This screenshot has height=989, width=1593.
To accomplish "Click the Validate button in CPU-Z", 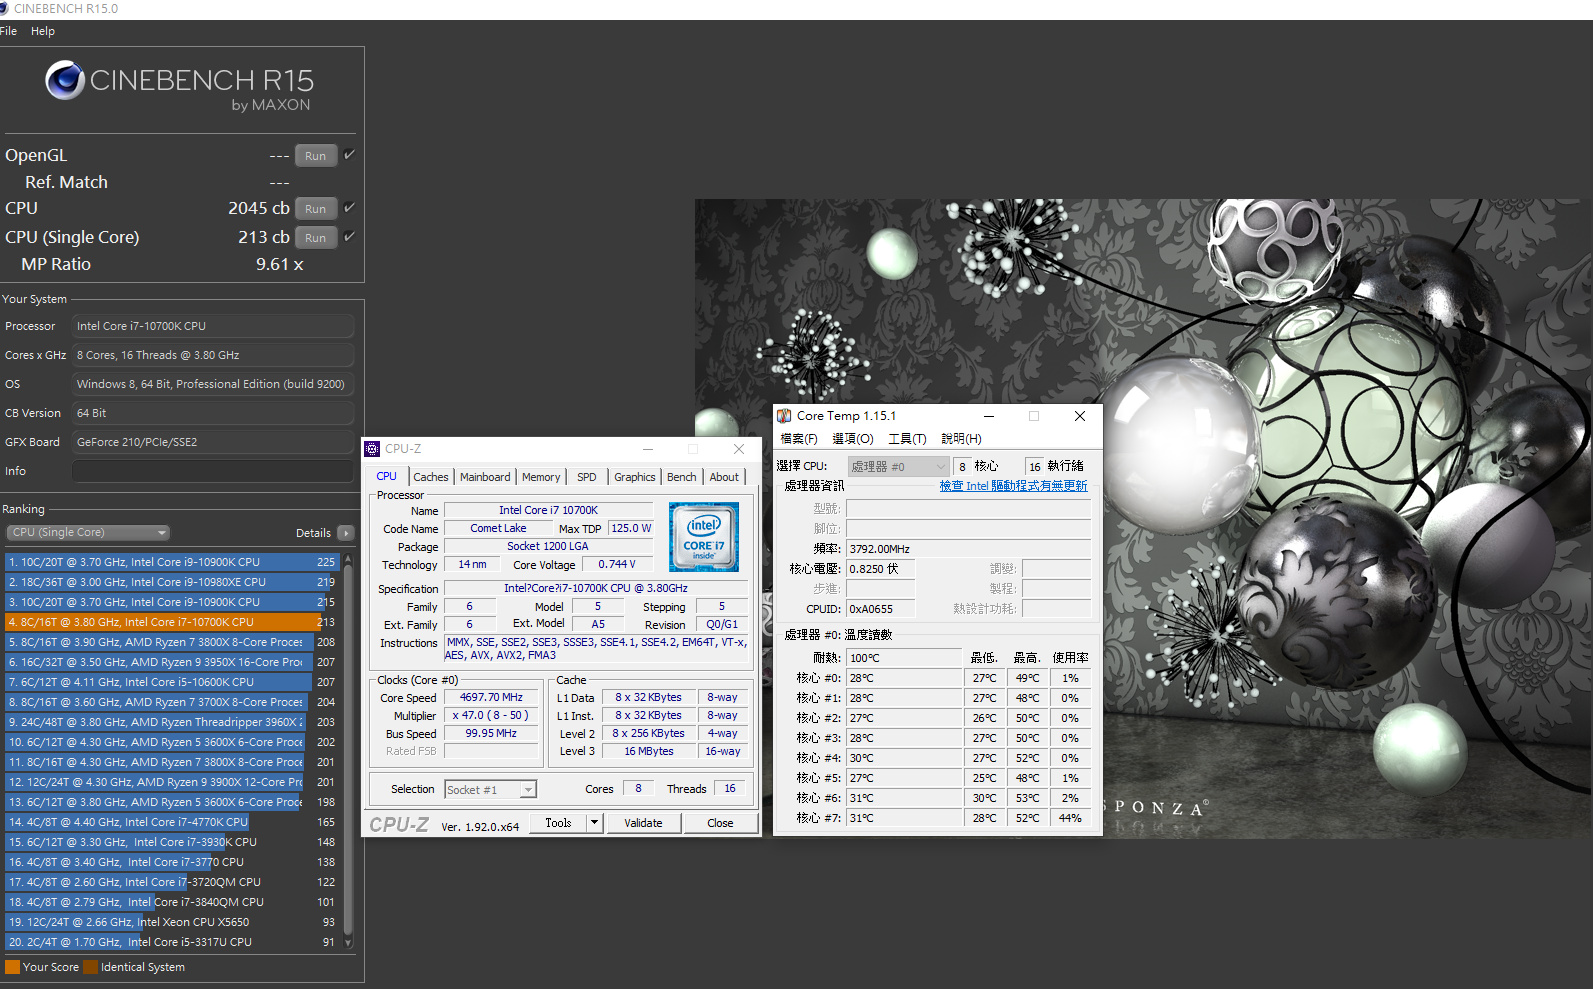I will click(x=643, y=823).
